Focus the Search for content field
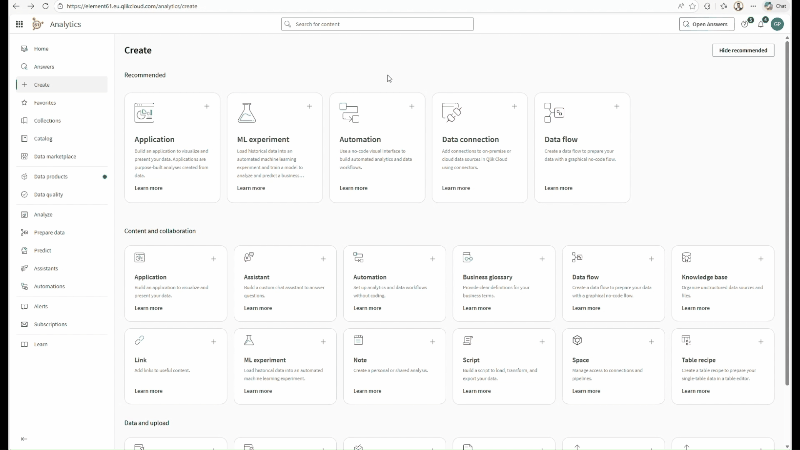 point(377,24)
